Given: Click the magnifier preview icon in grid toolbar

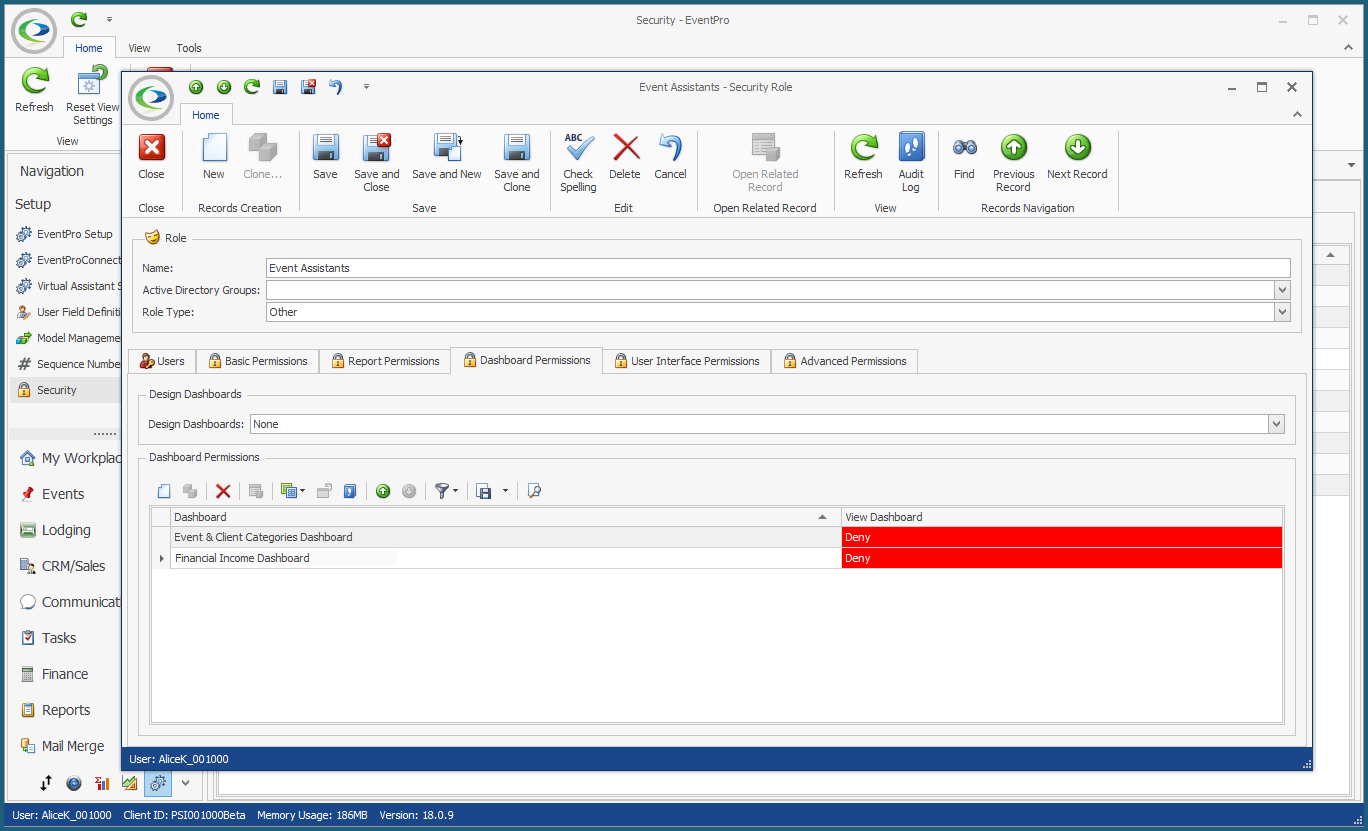Looking at the screenshot, I should pyautogui.click(x=534, y=491).
